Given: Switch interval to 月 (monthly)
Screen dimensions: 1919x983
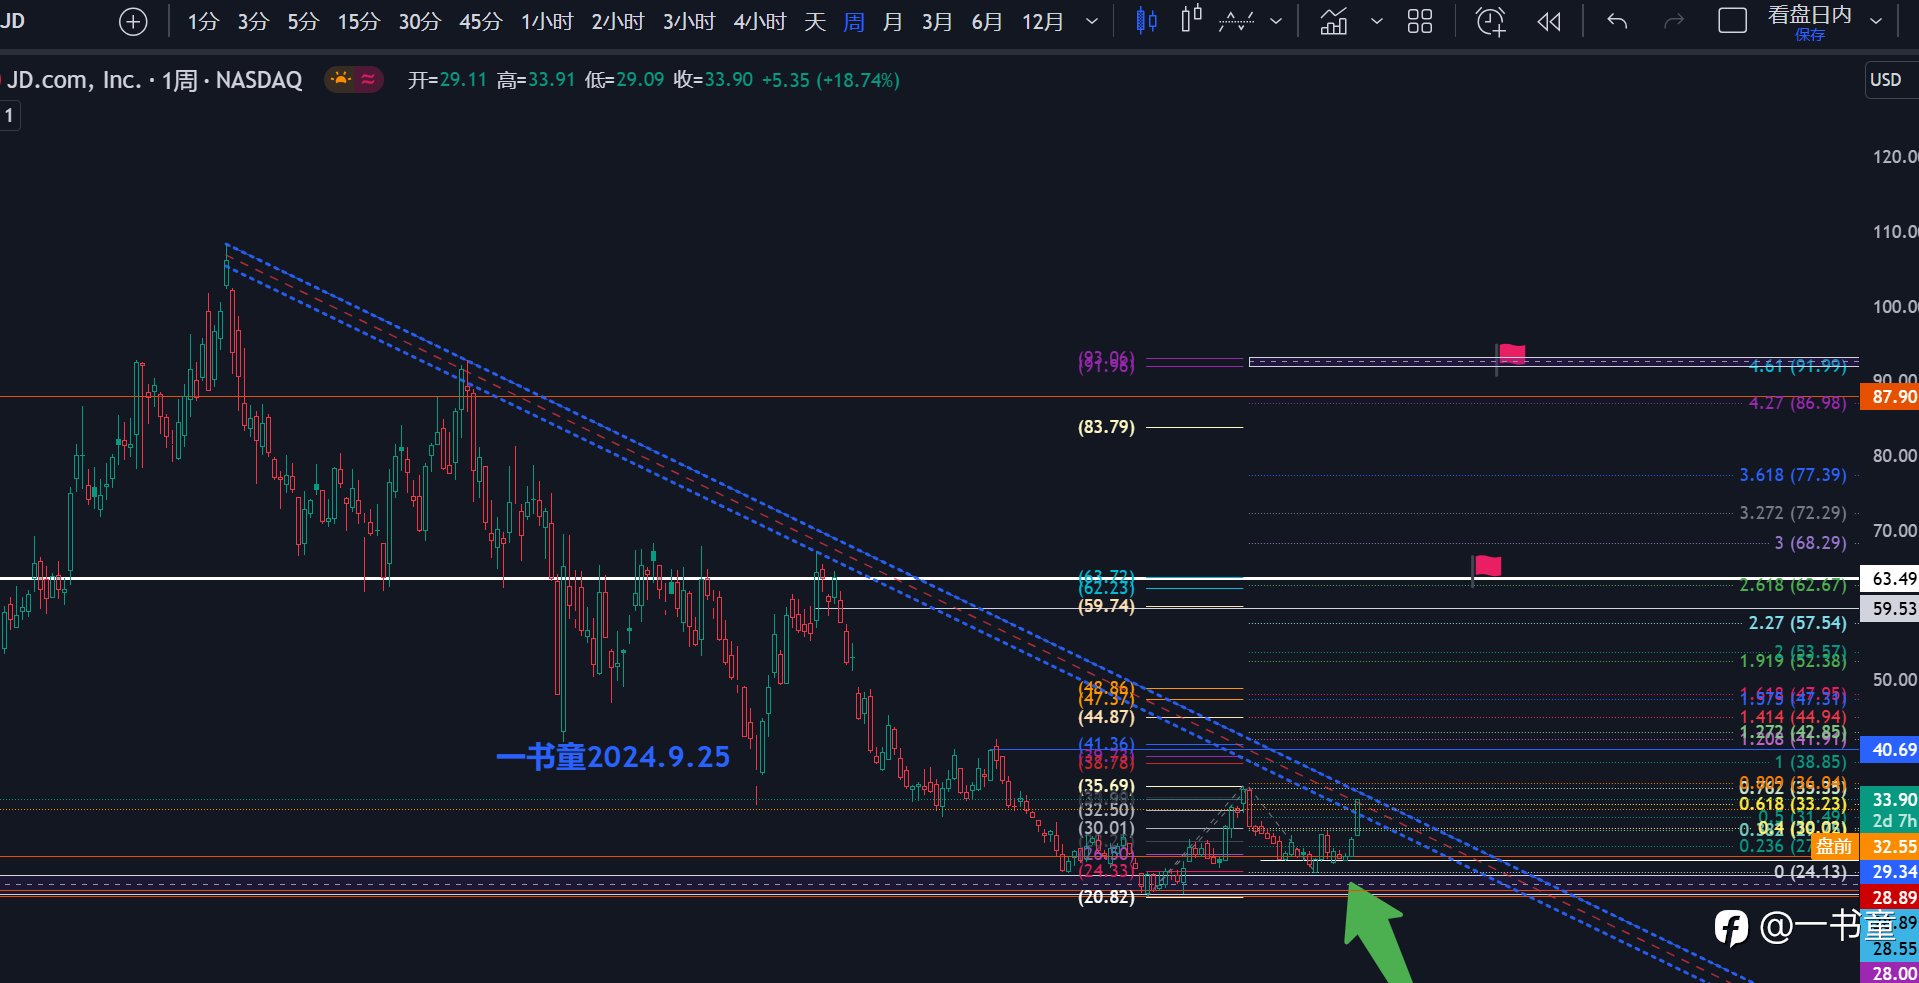Looking at the screenshot, I should tap(893, 21).
